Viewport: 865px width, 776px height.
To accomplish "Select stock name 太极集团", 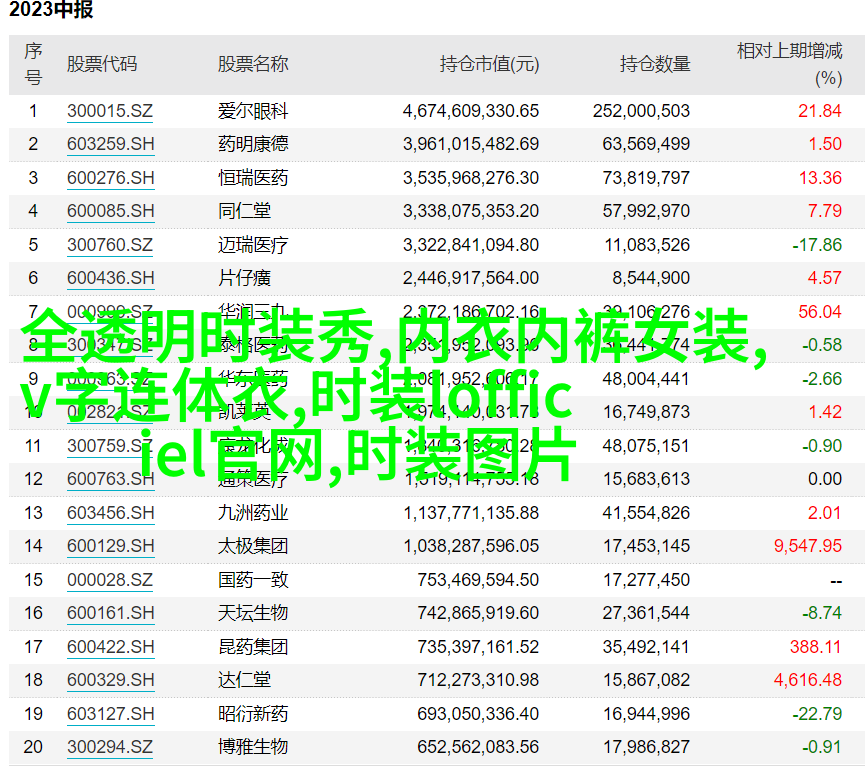I will [253, 546].
